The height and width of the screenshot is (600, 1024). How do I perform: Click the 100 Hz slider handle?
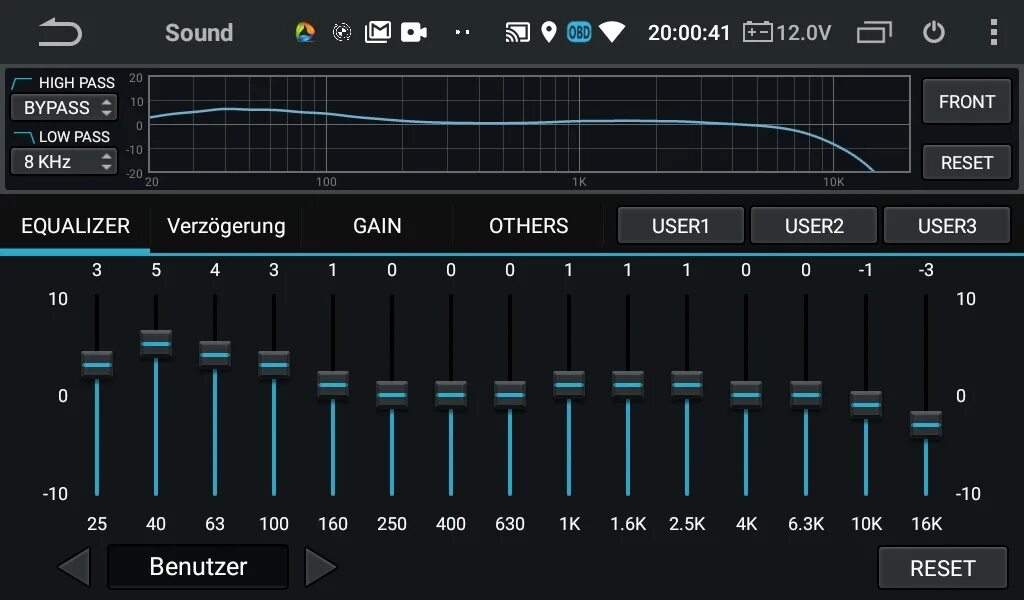274,364
